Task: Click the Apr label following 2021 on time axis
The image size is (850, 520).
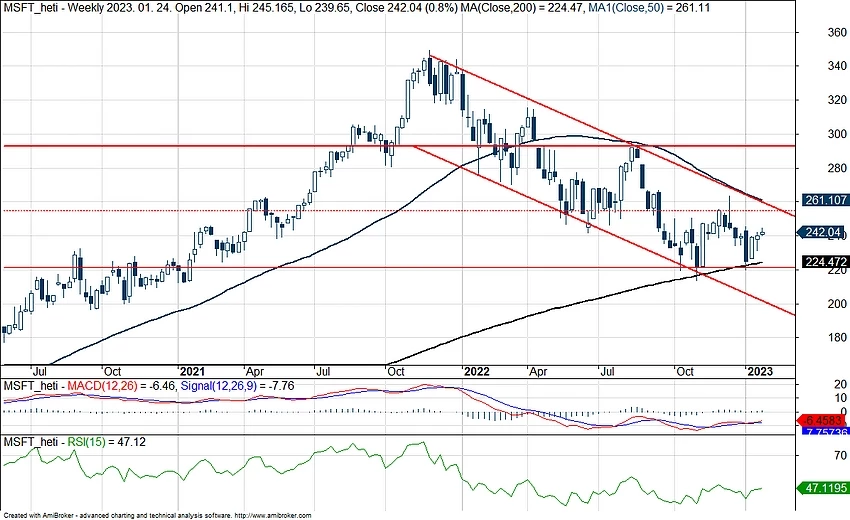Action: coord(254,371)
